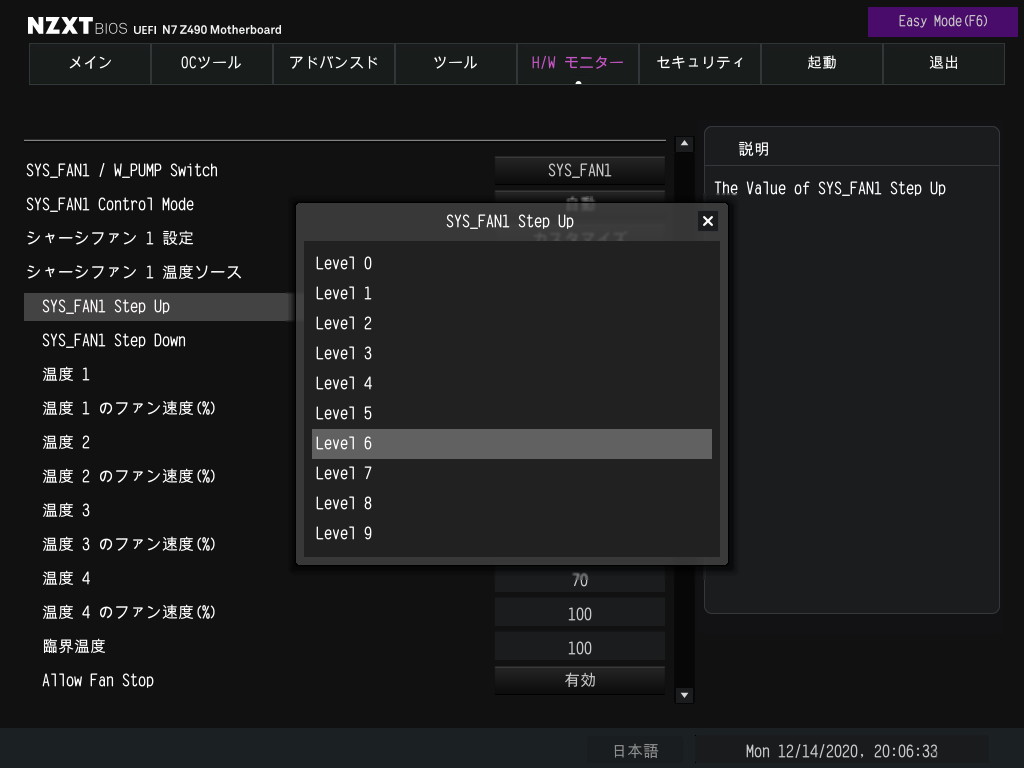Select SYS_FAN1 Control Mode row
Screen dimensions: 1024x768
[x=110, y=205]
